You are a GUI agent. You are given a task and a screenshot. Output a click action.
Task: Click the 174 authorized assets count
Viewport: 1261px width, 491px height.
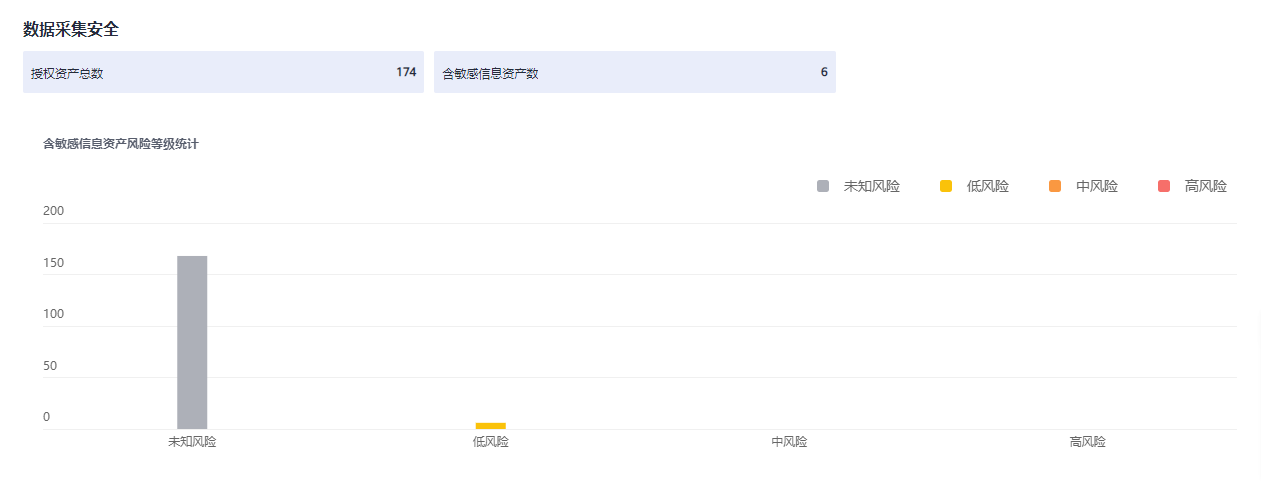pos(406,72)
